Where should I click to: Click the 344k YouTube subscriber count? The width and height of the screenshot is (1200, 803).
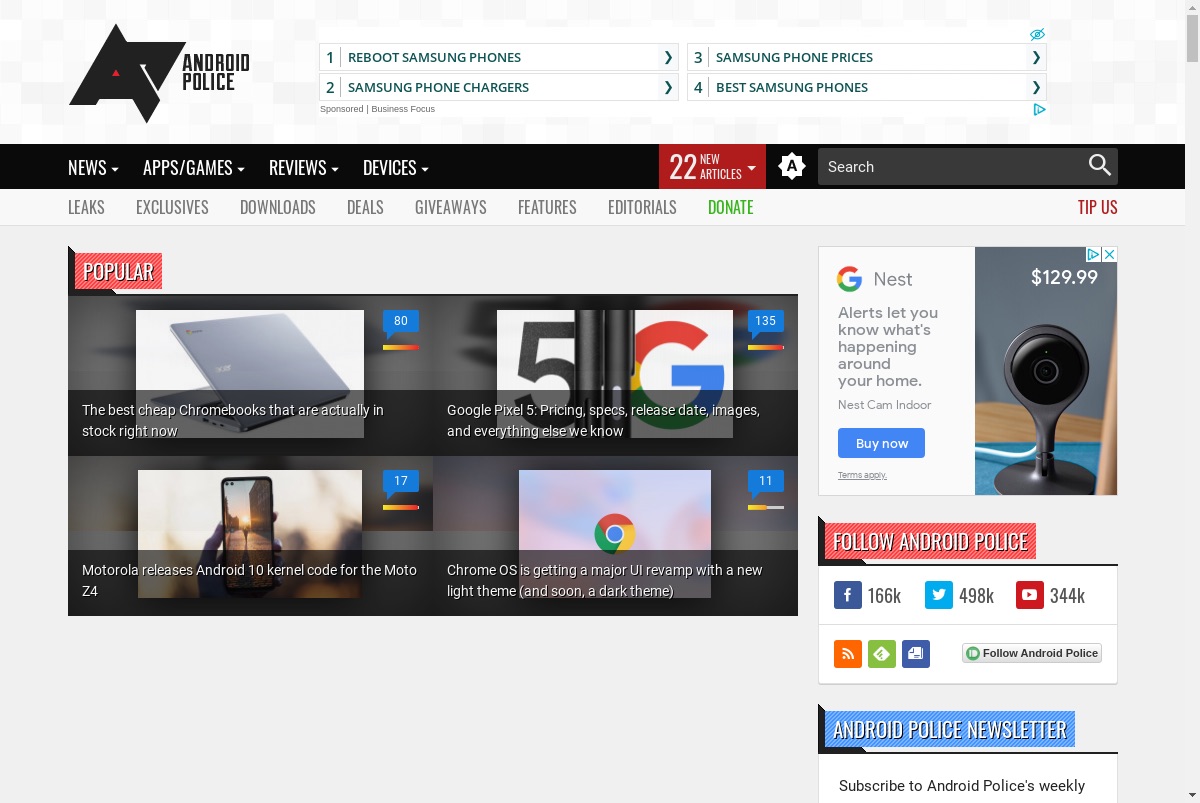[1067, 596]
